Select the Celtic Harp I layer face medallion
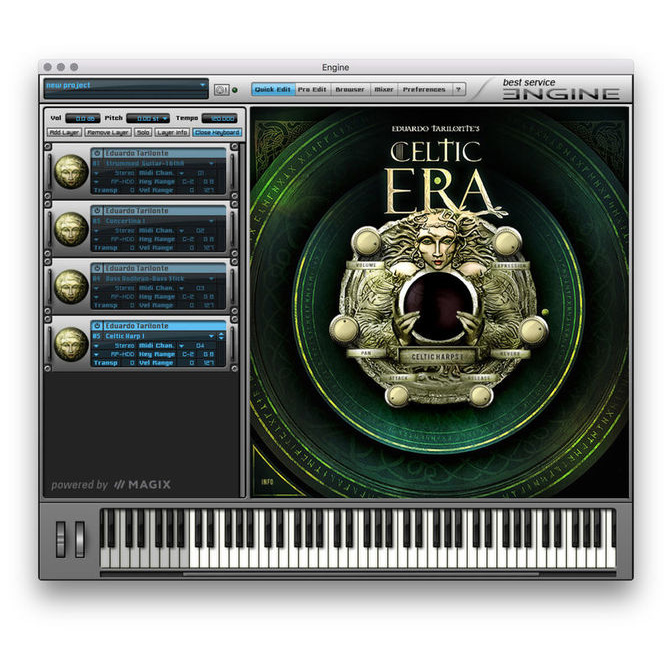 point(71,344)
